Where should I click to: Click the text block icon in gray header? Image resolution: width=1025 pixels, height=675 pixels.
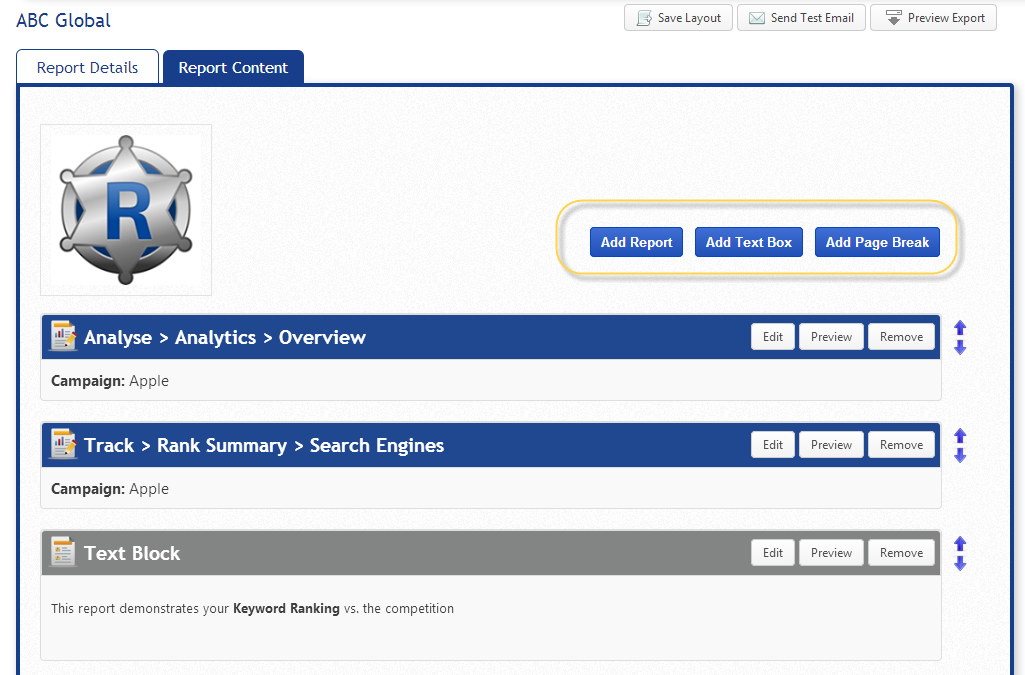tap(64, 553)
